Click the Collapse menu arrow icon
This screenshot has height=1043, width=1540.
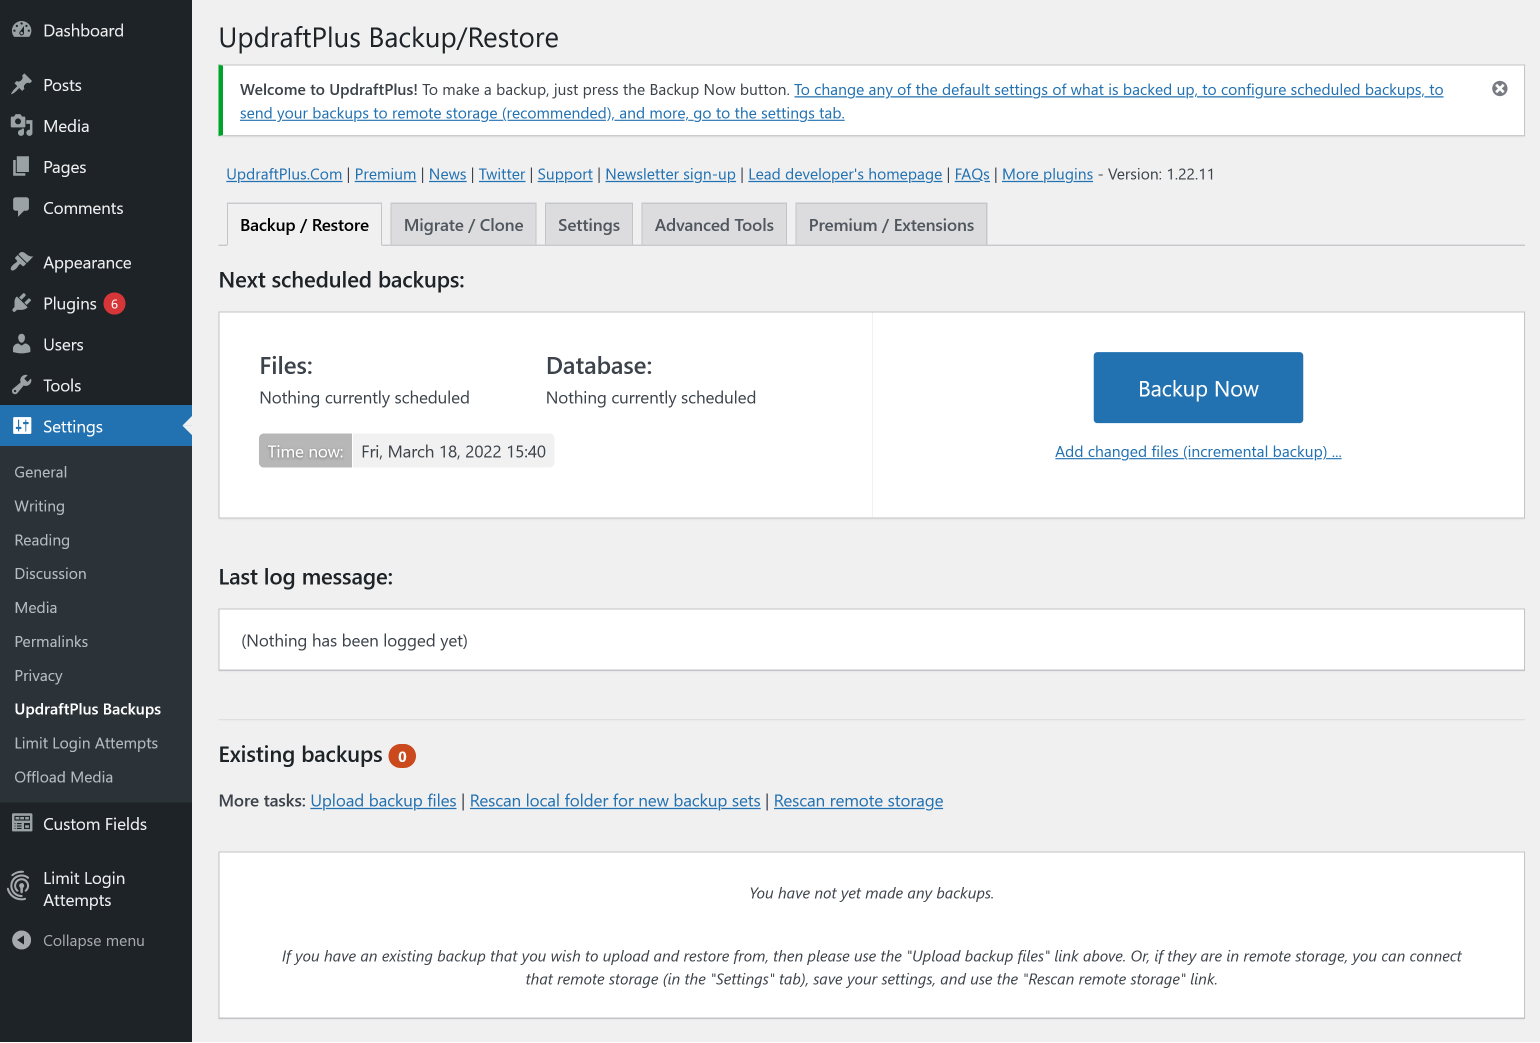tap(22, 940)
